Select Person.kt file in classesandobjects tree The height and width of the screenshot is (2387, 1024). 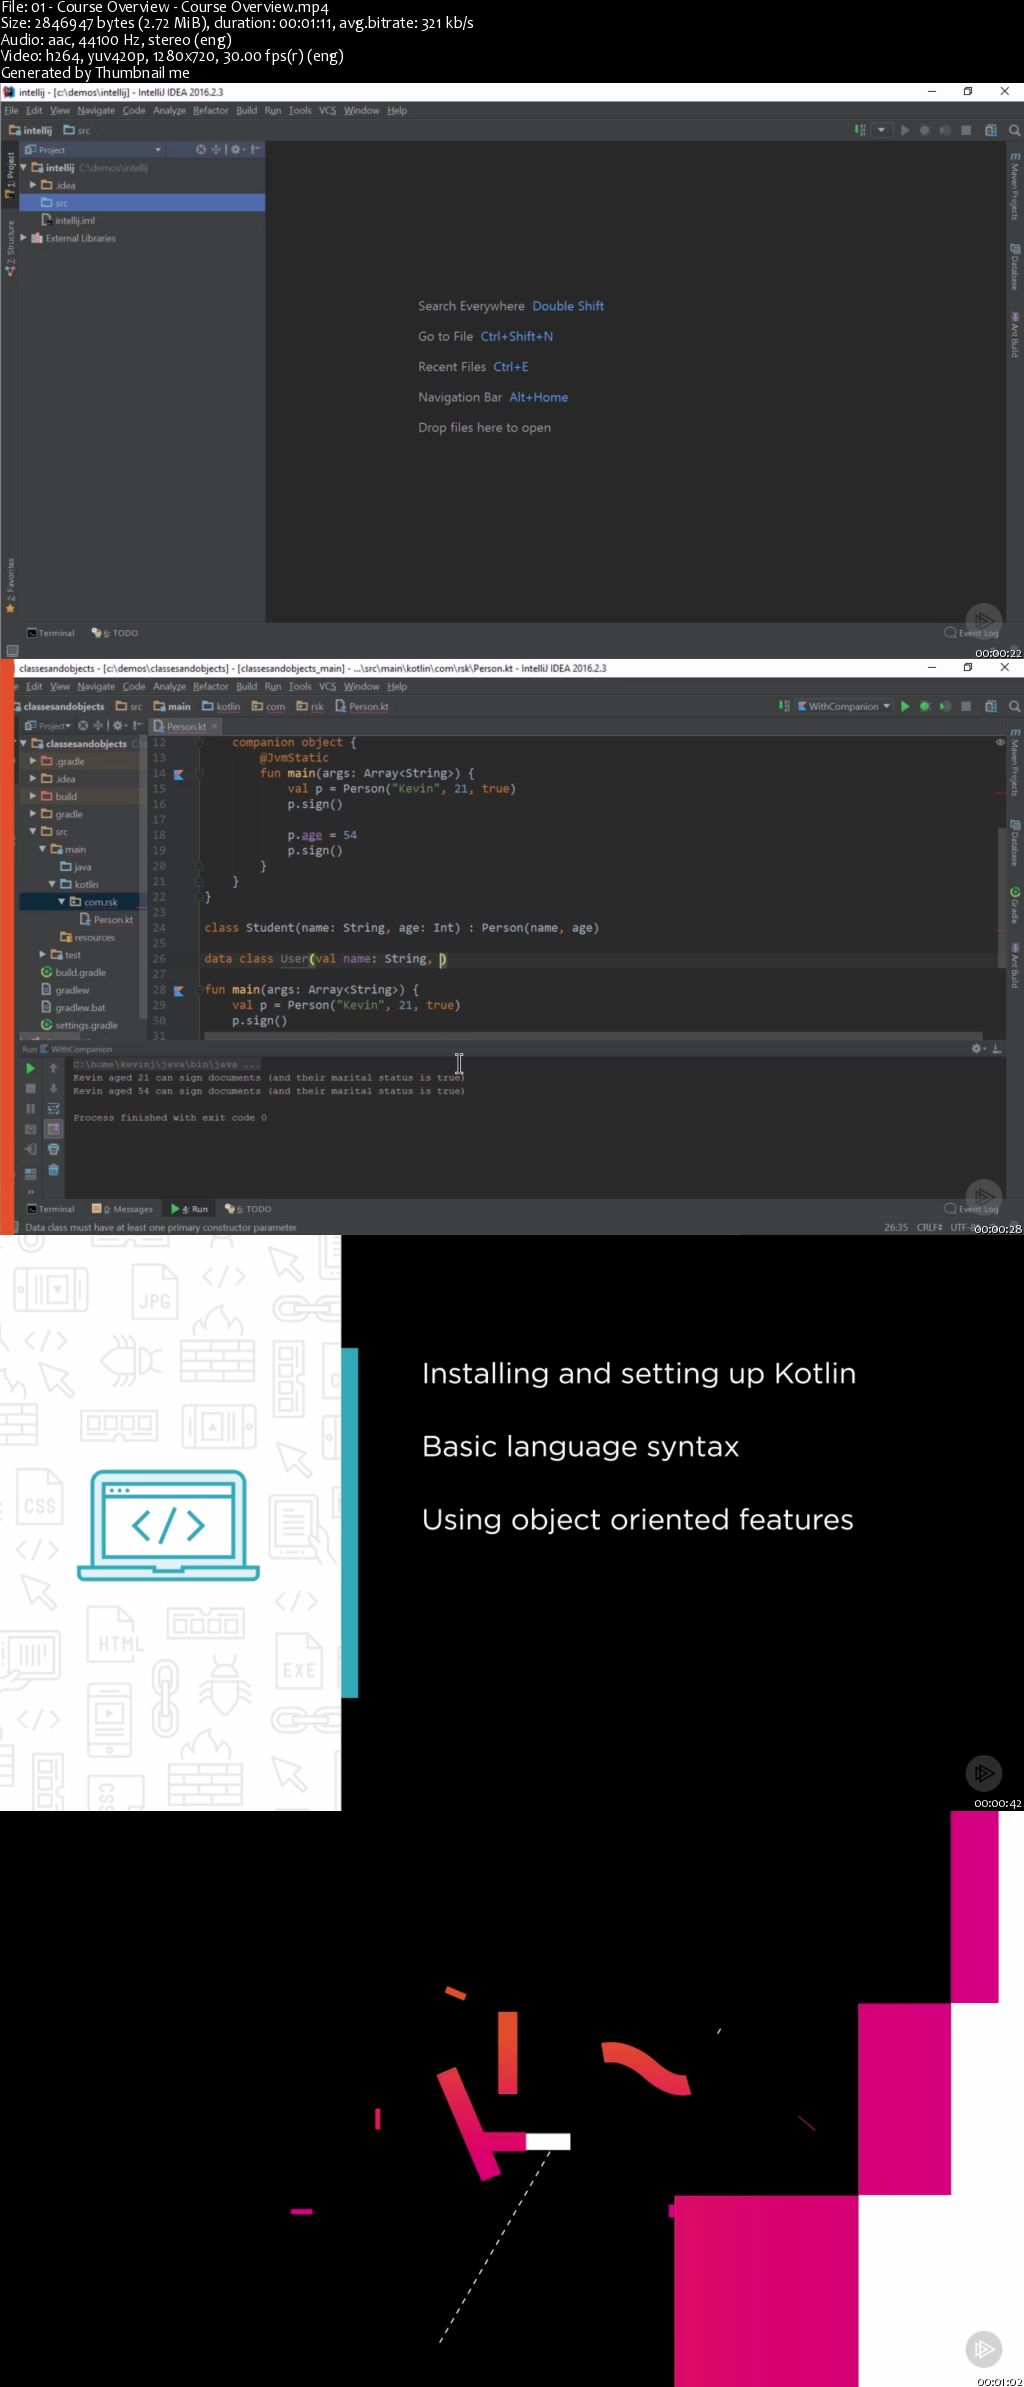pos(107,920)
